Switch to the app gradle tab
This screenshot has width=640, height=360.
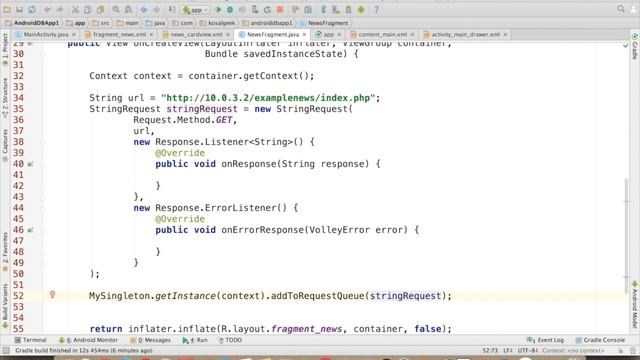pyautogui.click(x=329, y=35)
